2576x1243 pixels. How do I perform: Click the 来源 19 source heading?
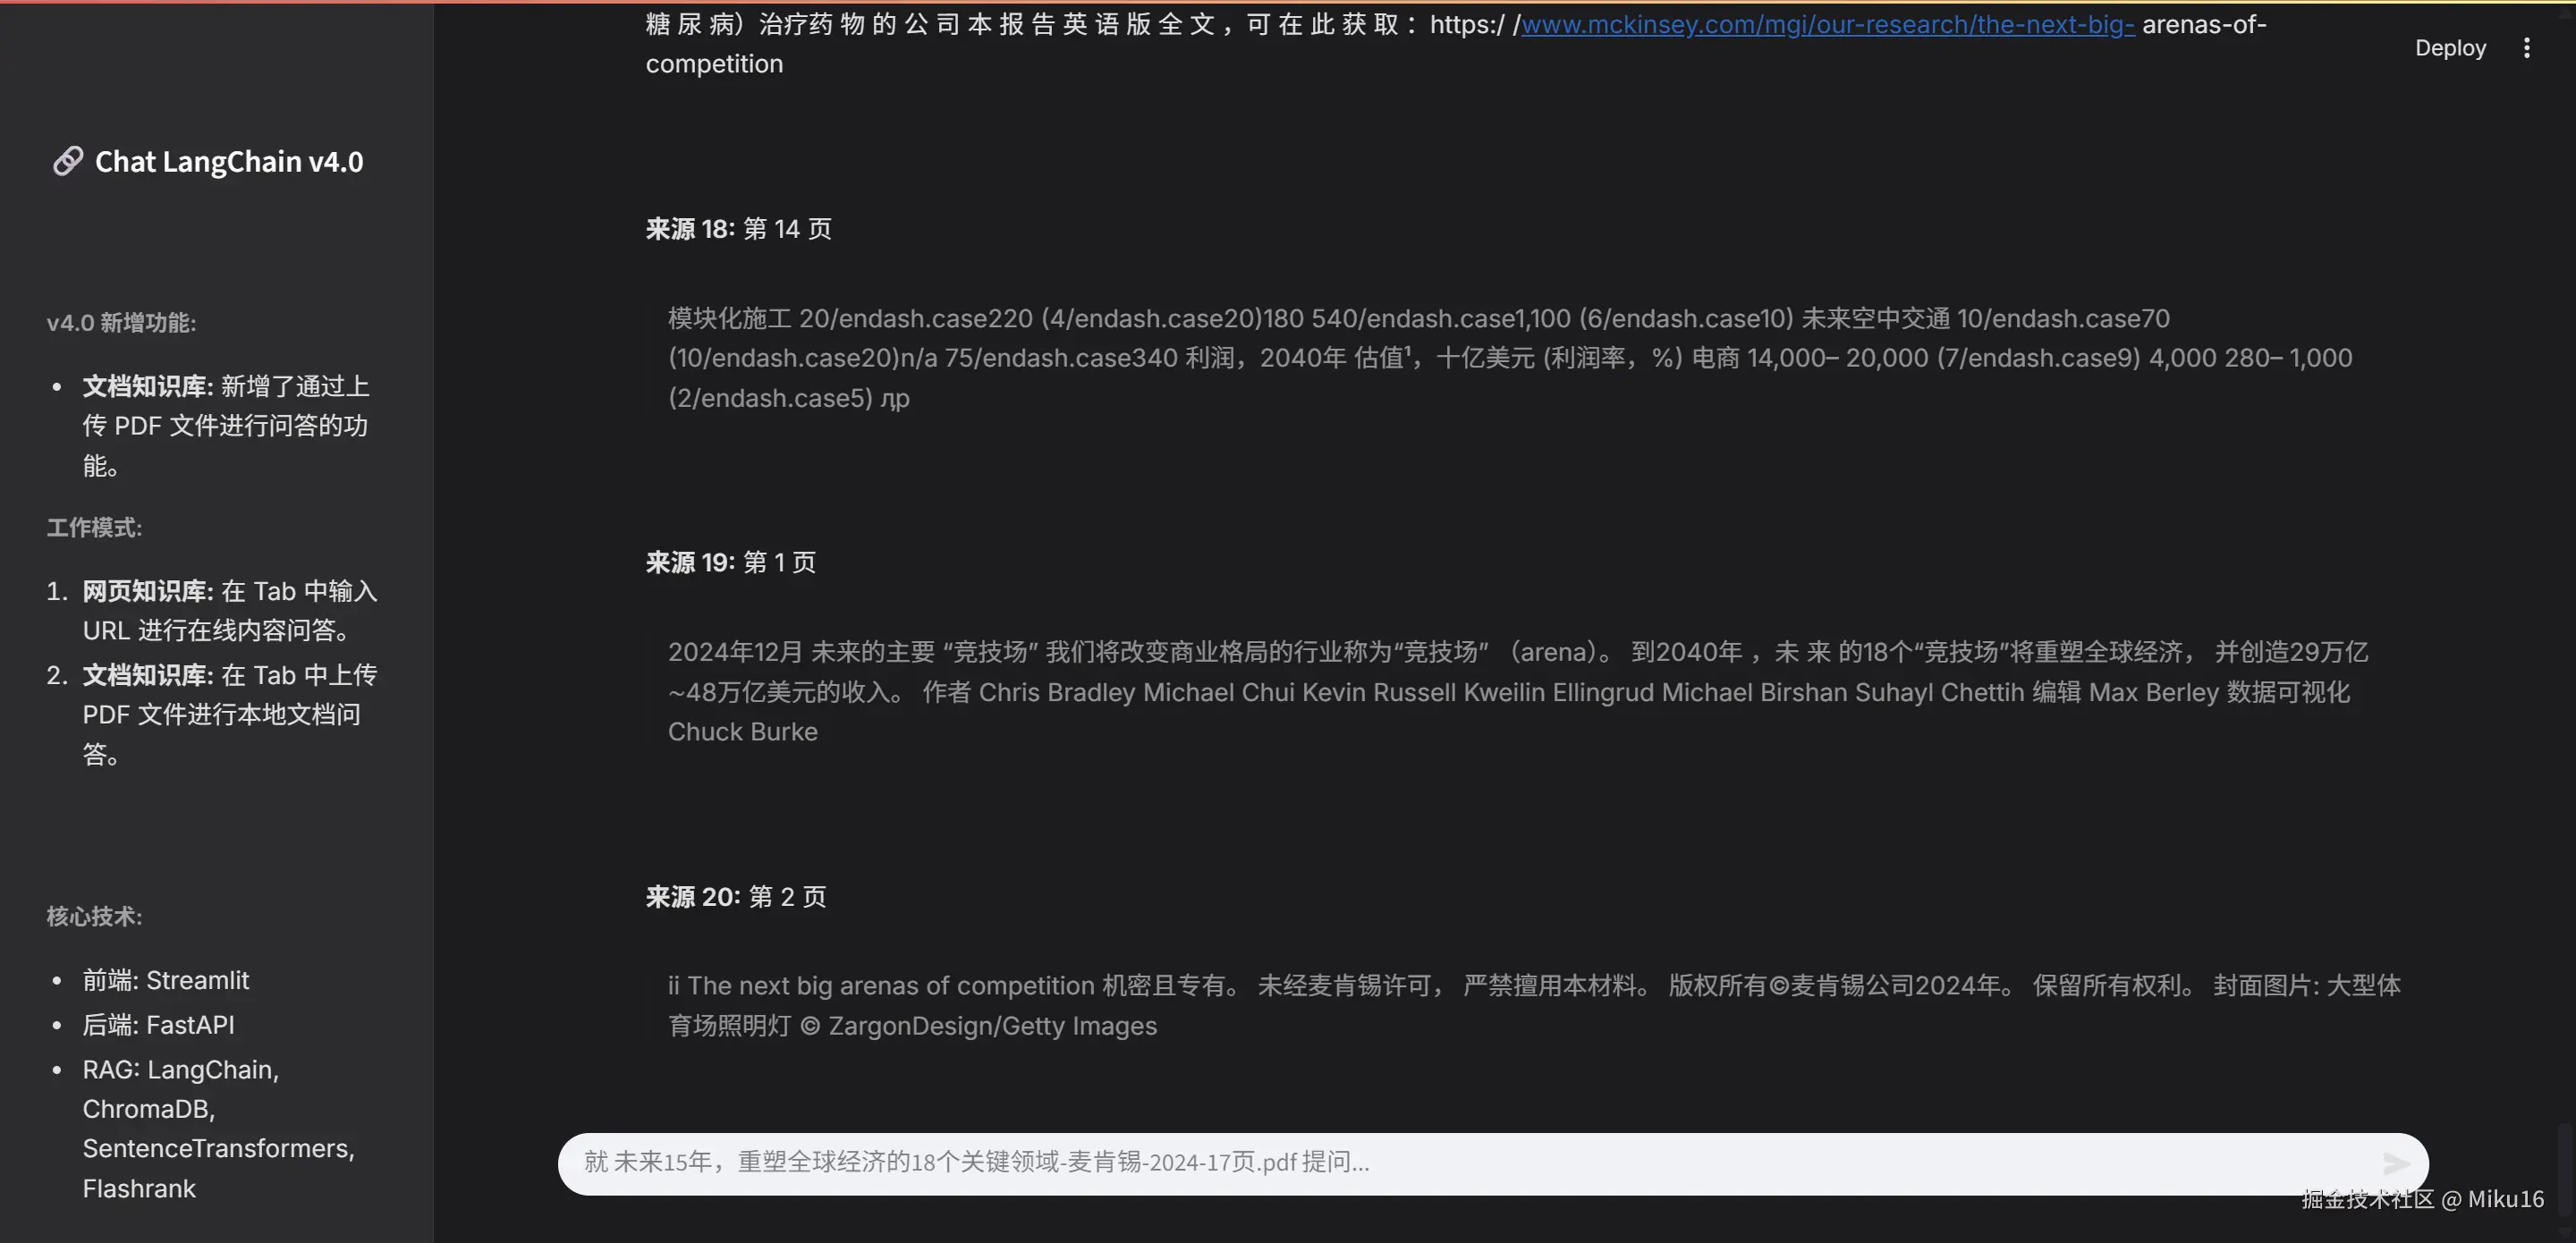point(731,562)
